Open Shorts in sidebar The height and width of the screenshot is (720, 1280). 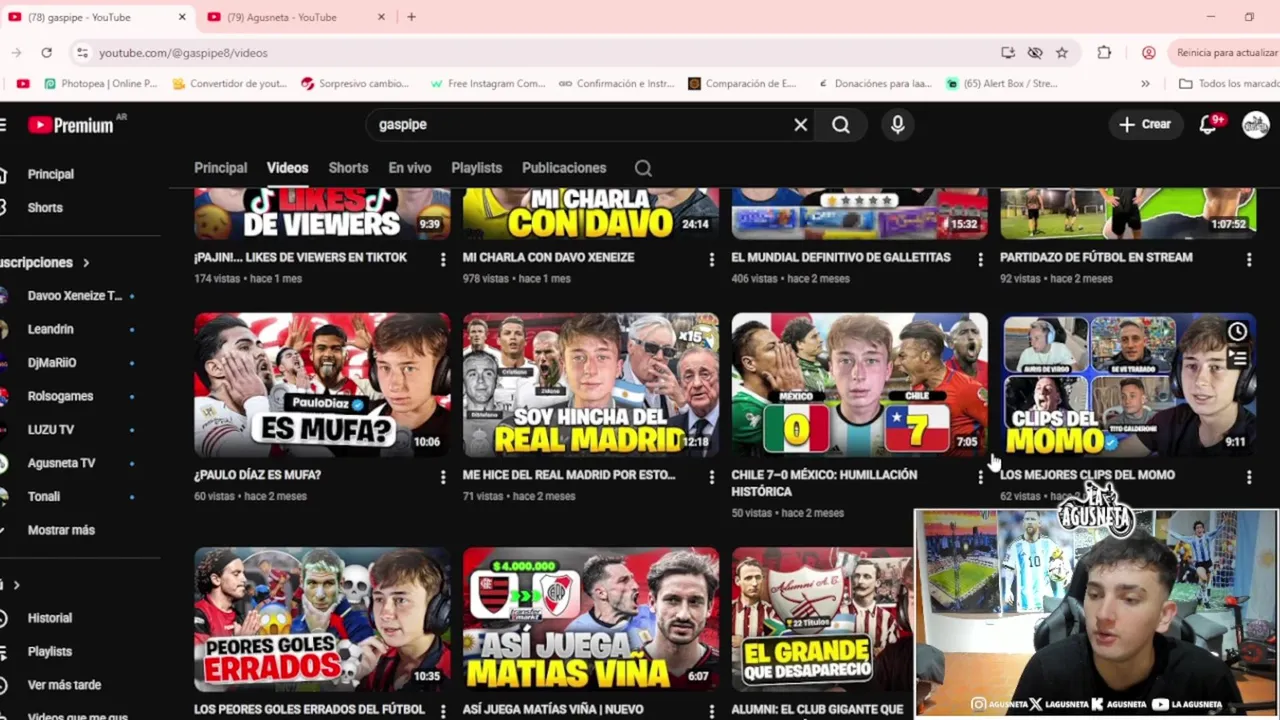tap(45, 208)
